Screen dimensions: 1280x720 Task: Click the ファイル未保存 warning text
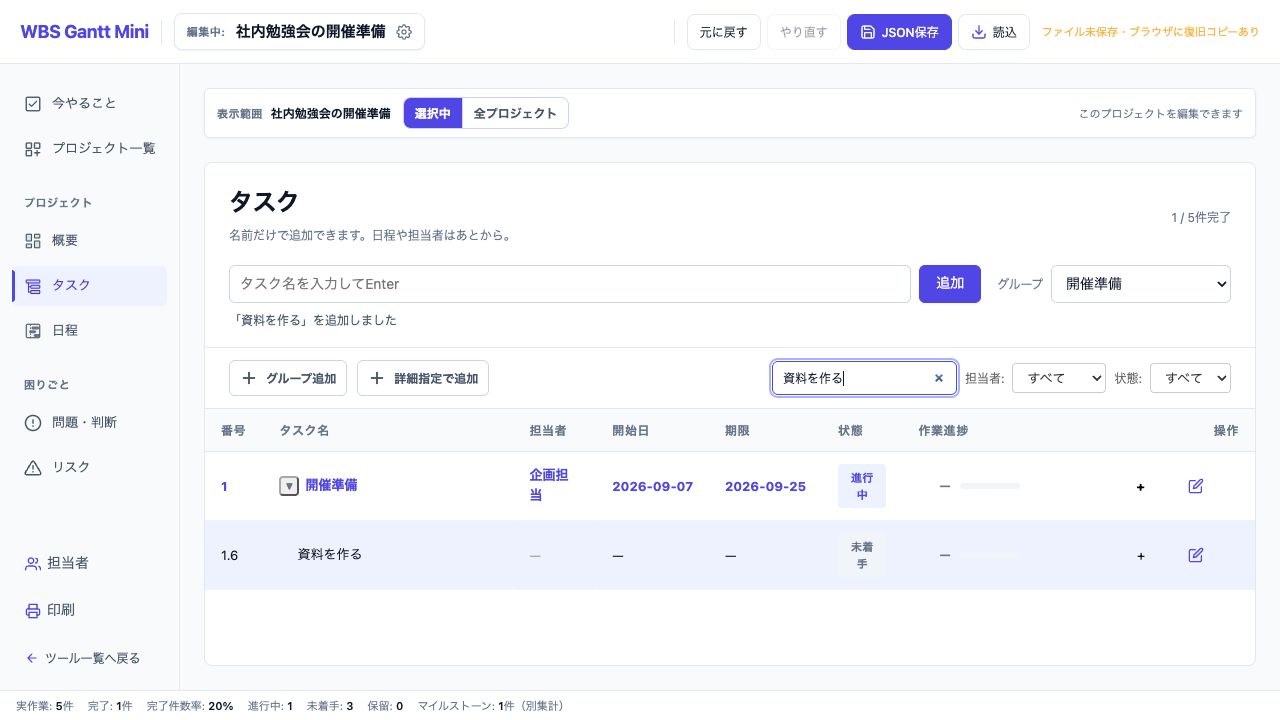click(1150, 32)
